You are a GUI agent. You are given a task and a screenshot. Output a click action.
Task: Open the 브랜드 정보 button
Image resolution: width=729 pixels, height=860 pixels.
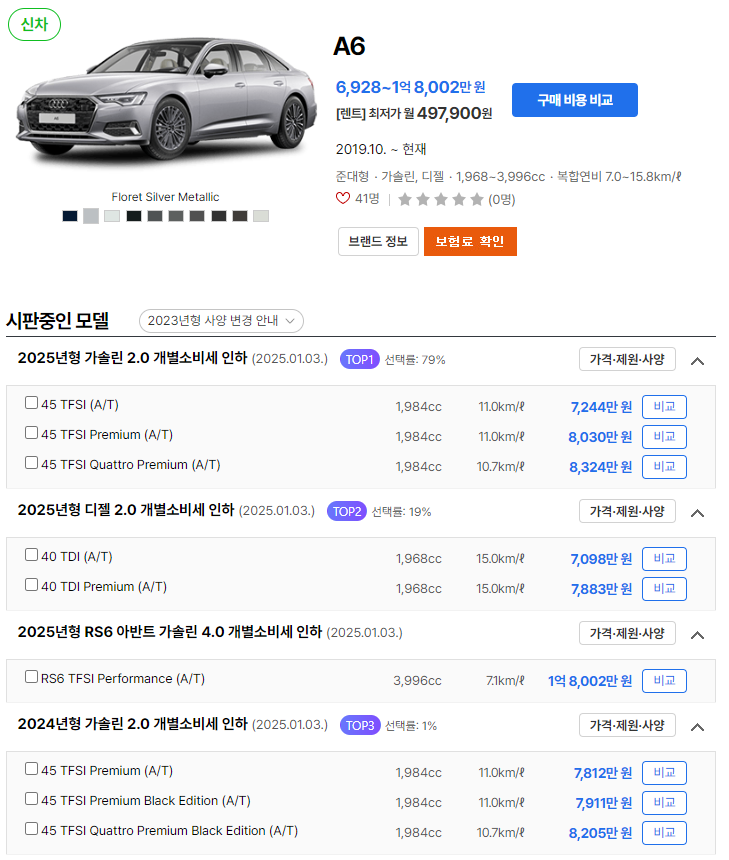[378, 242]
